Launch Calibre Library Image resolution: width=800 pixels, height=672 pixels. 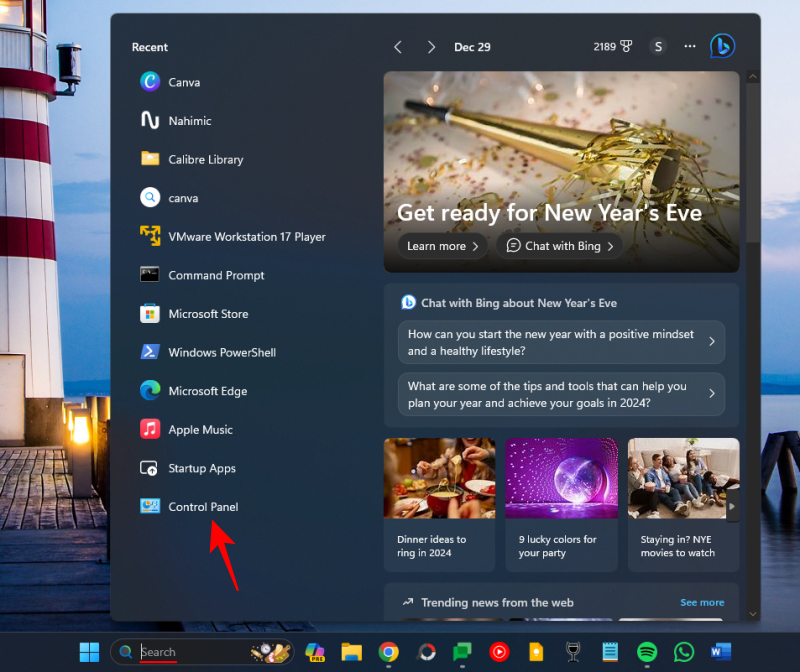[x=205, y=159]
